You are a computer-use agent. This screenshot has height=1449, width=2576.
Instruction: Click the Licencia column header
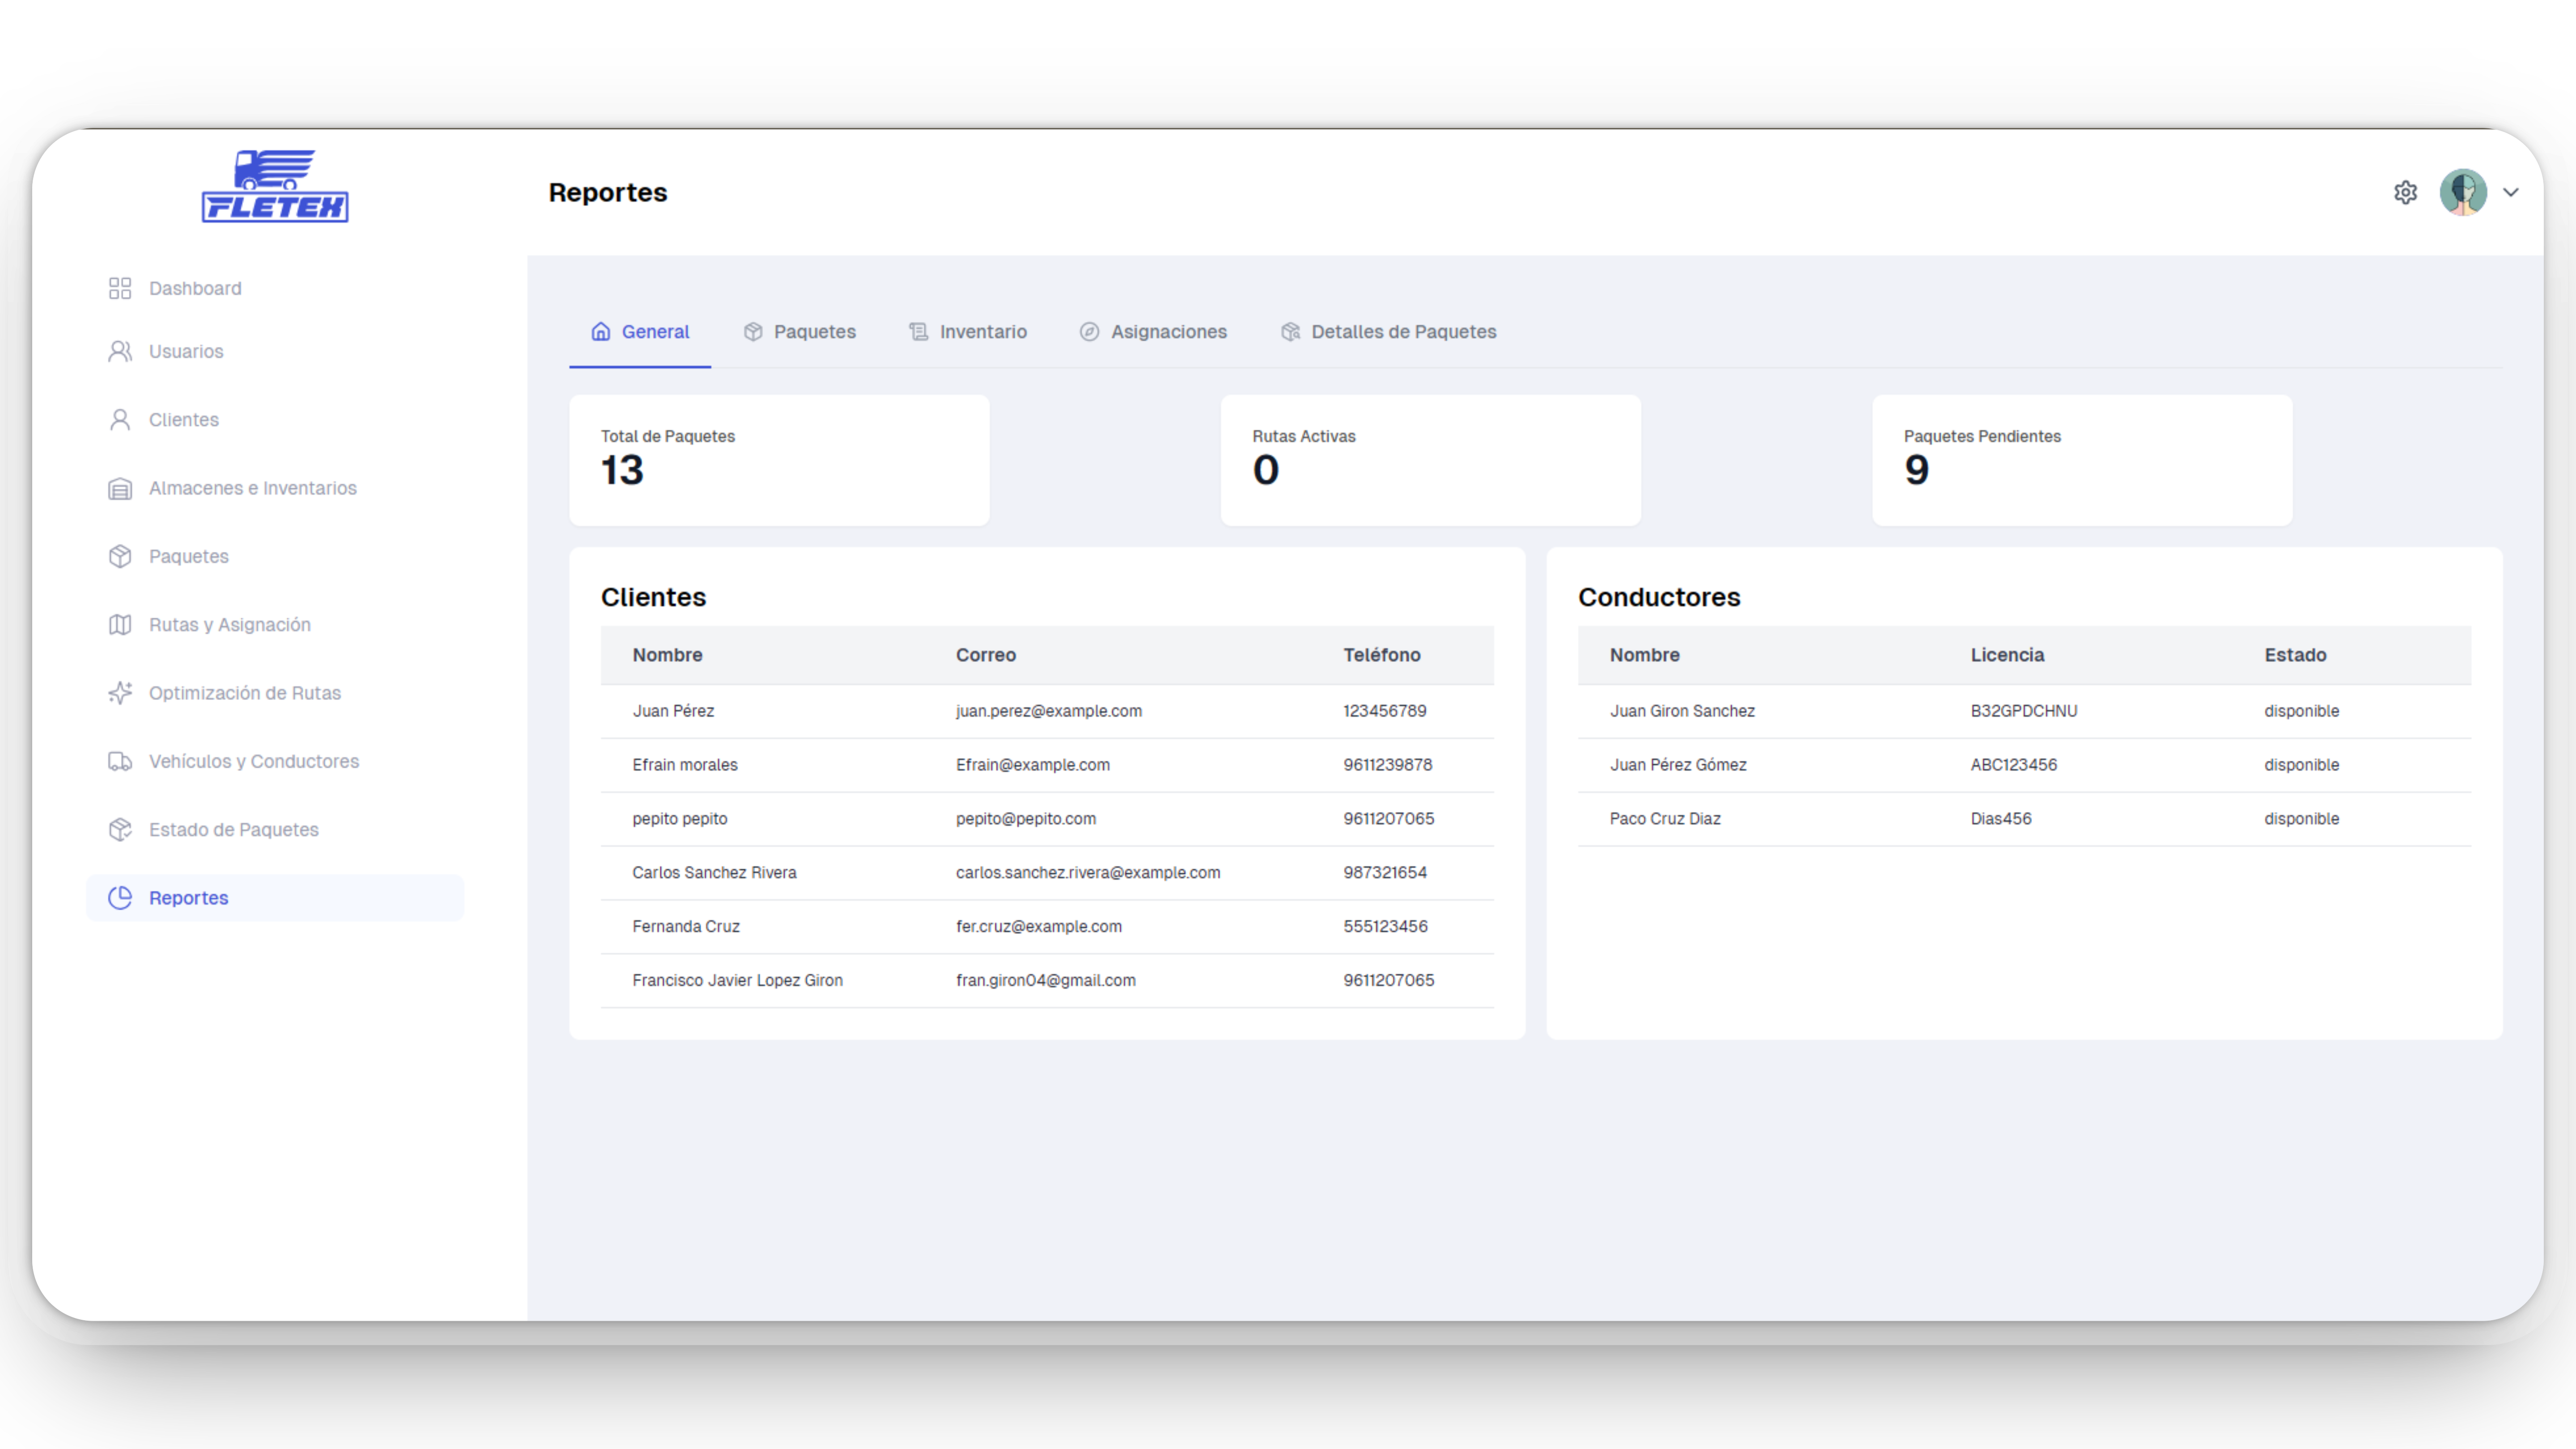(x=2007, y=655)
